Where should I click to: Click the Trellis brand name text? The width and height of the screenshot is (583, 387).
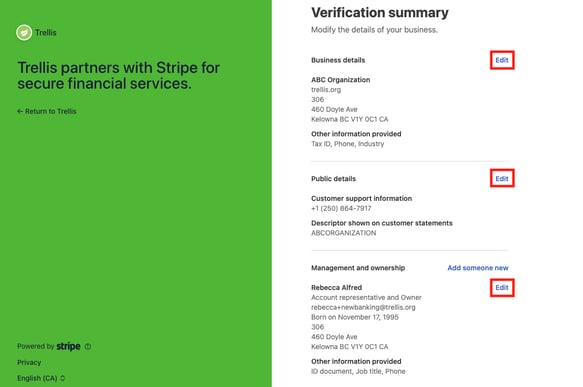pos(46,33)
